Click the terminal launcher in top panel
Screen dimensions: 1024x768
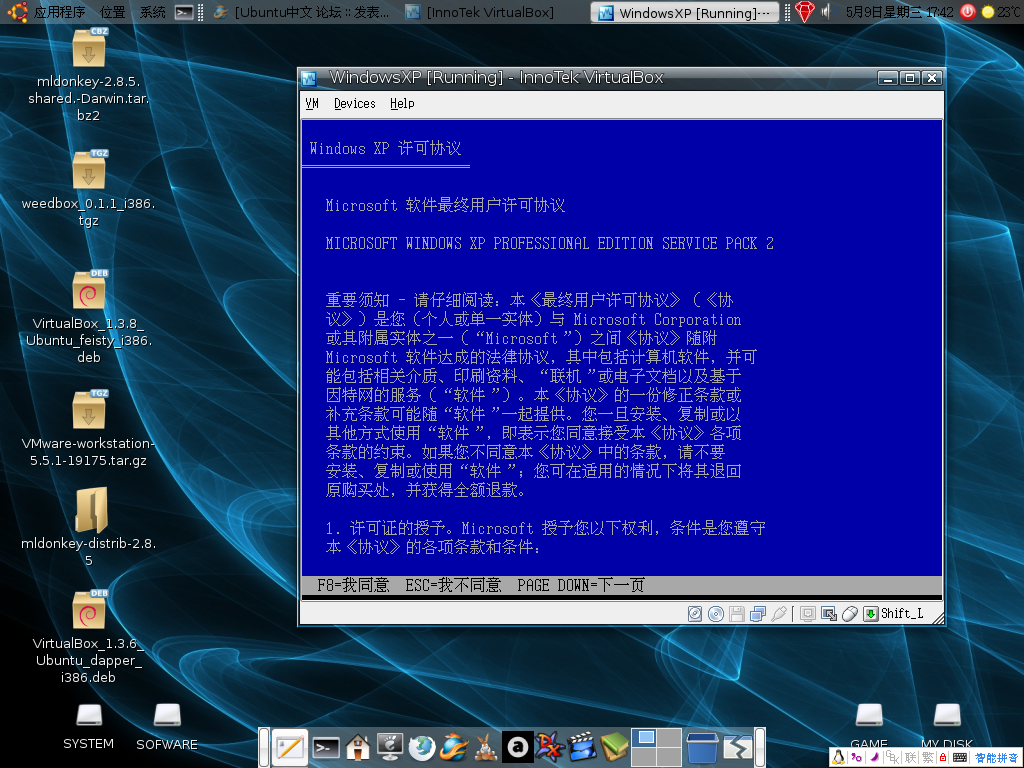pyautogui.click(x=185, y=12)
